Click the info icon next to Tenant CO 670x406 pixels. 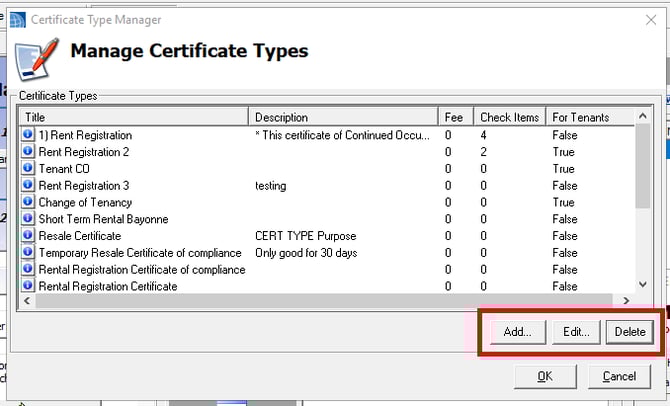(x=29, y=169)
